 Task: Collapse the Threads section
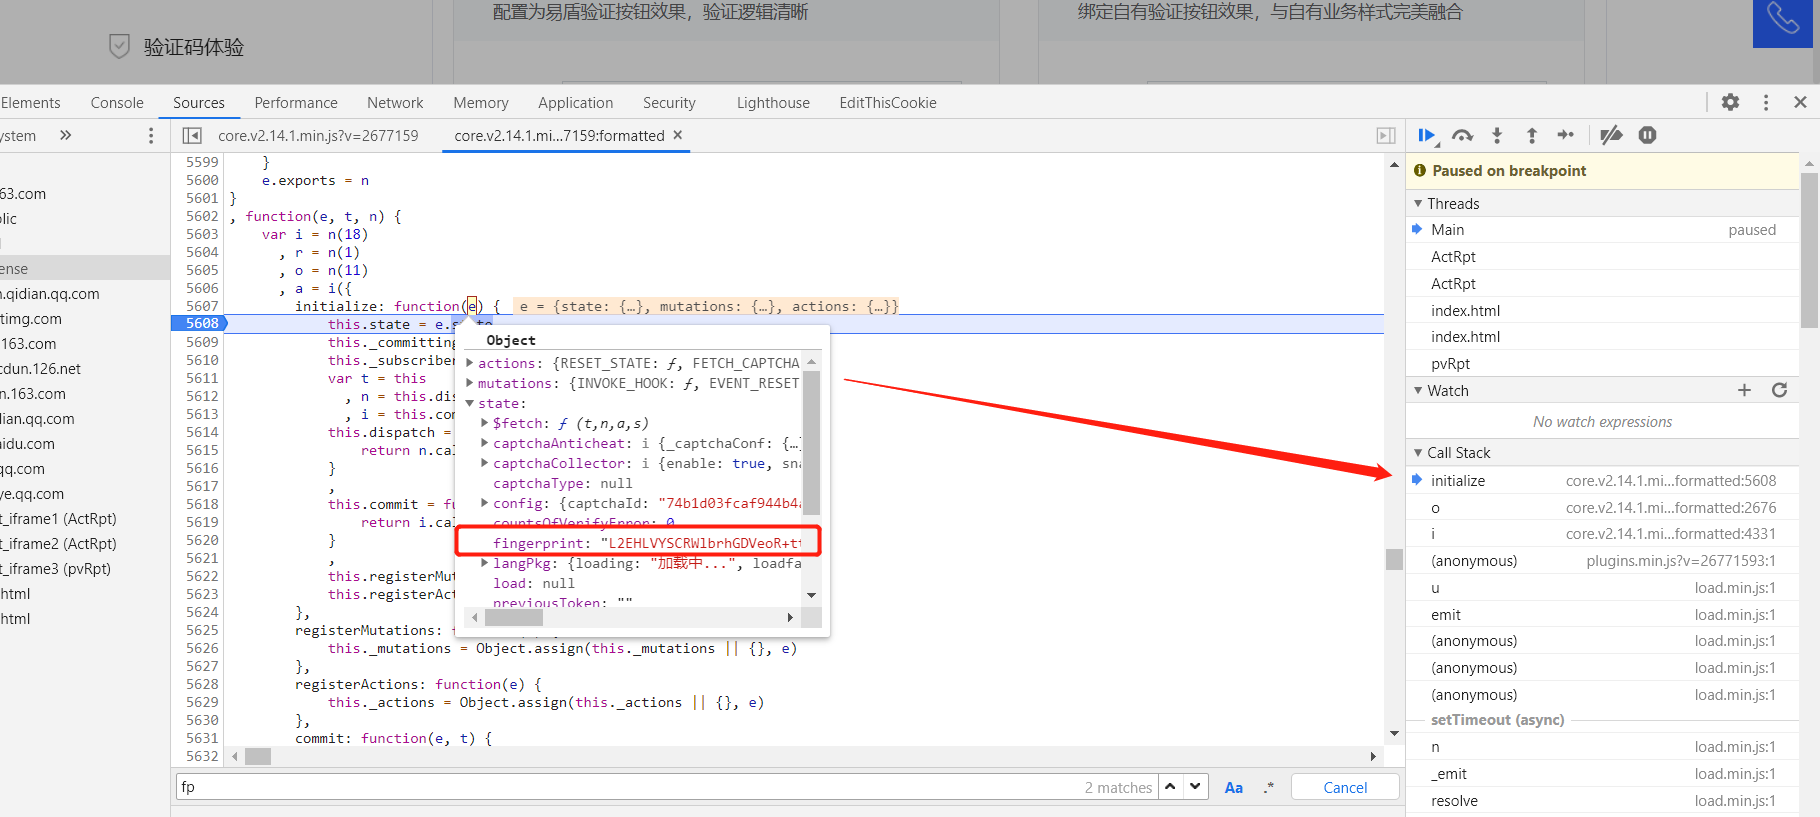click(1418, 203)
